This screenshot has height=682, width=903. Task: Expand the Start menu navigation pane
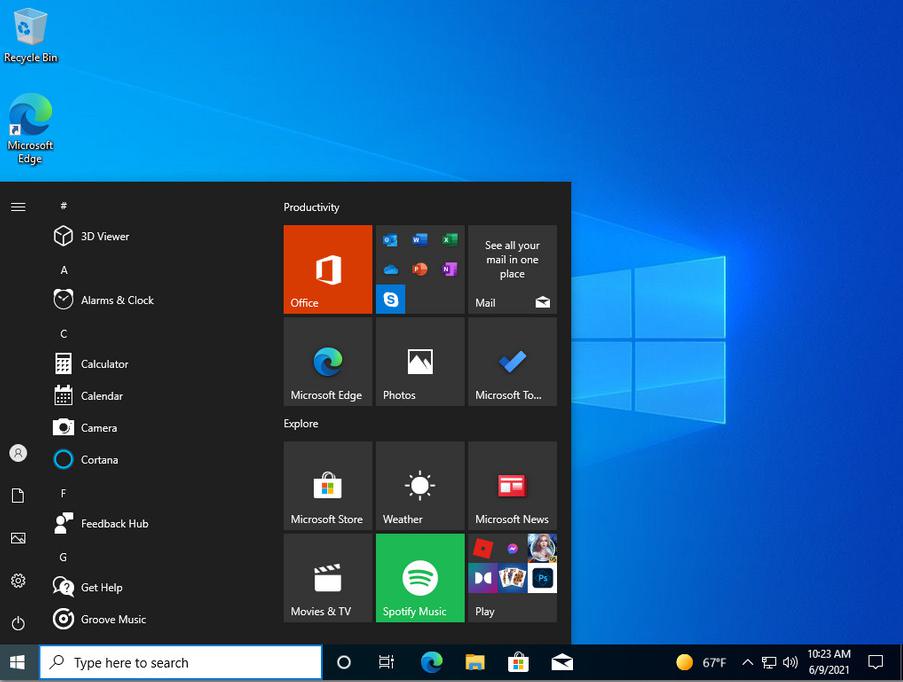[x=17, y=206]
